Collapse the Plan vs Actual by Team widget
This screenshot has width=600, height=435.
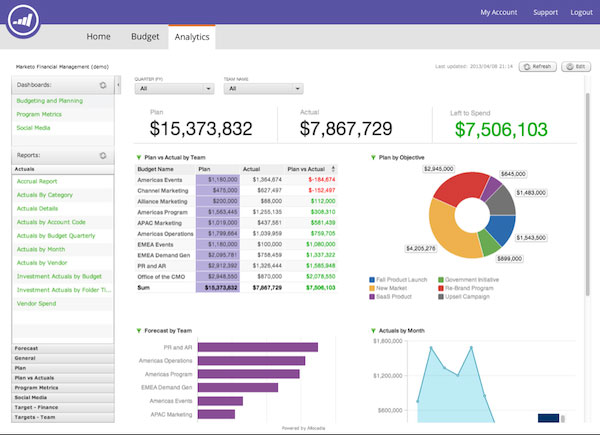[x=139, y=157]
